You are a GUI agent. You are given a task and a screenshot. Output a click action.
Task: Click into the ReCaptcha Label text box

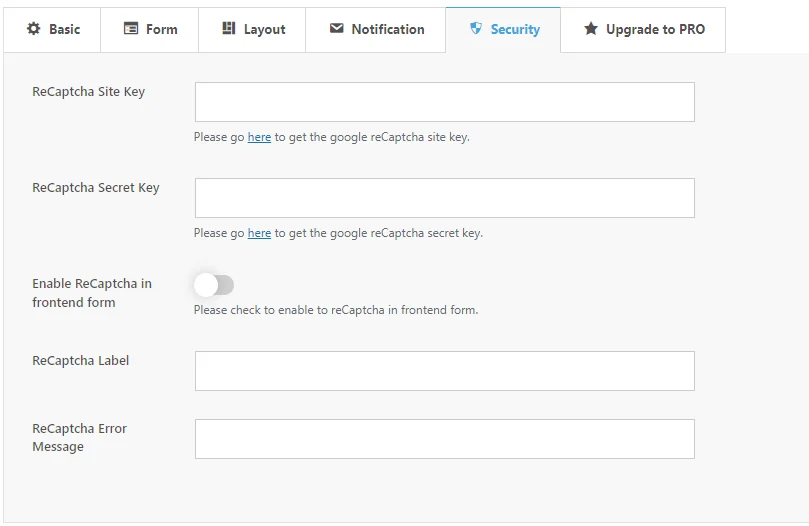(x=444, y=371)
